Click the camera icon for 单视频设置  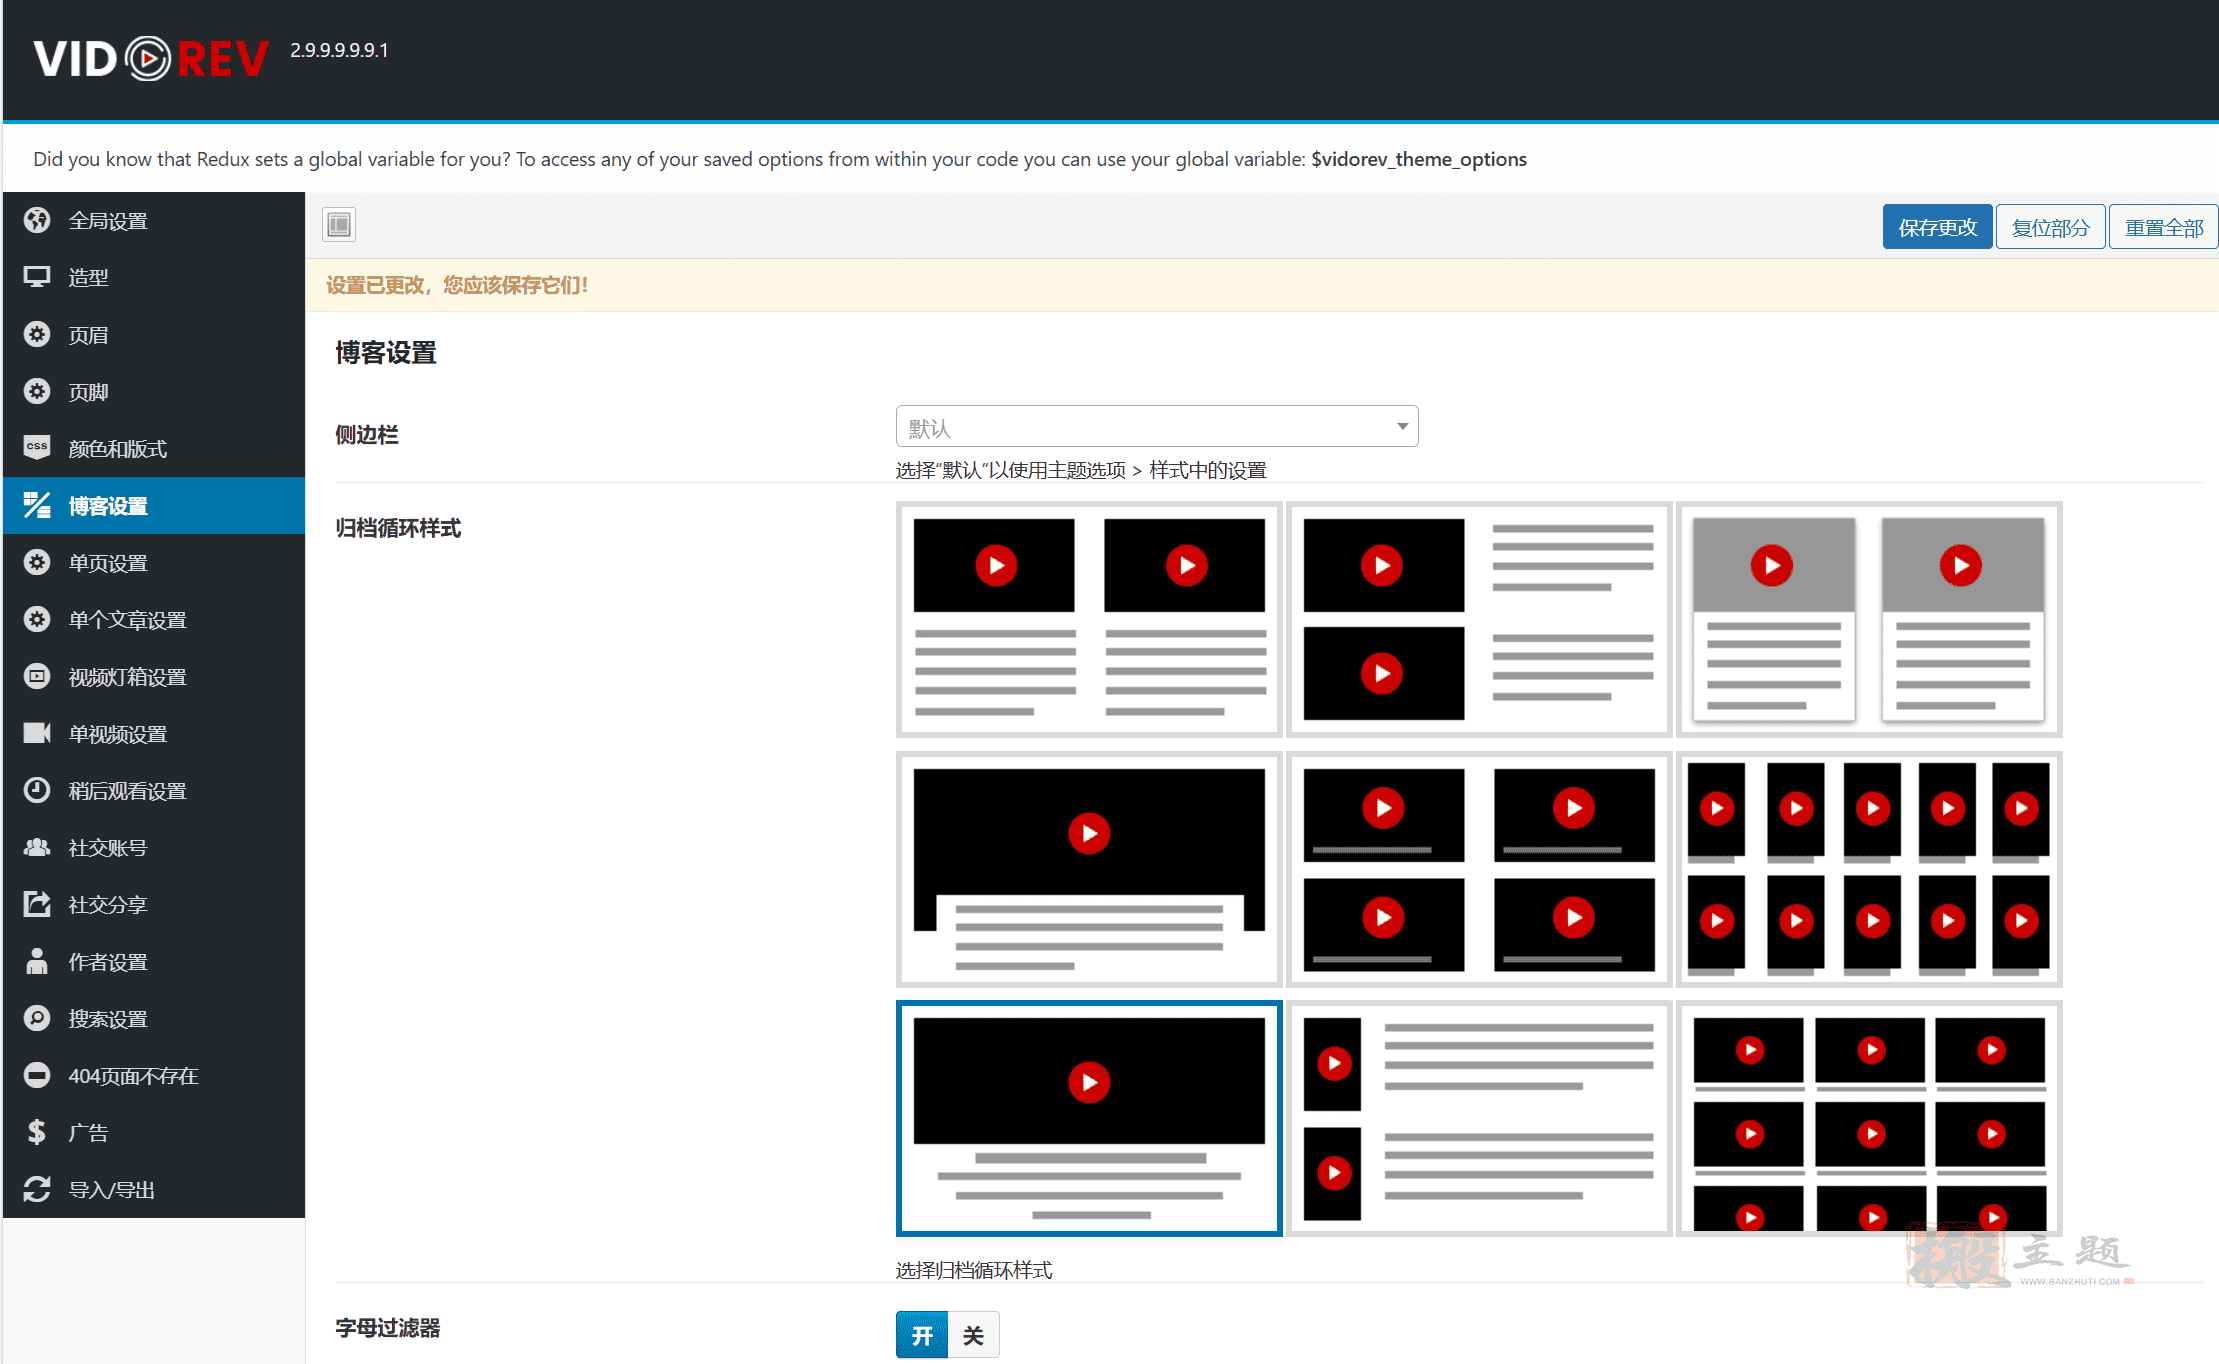pyautogui.click(x=37, y=733)
